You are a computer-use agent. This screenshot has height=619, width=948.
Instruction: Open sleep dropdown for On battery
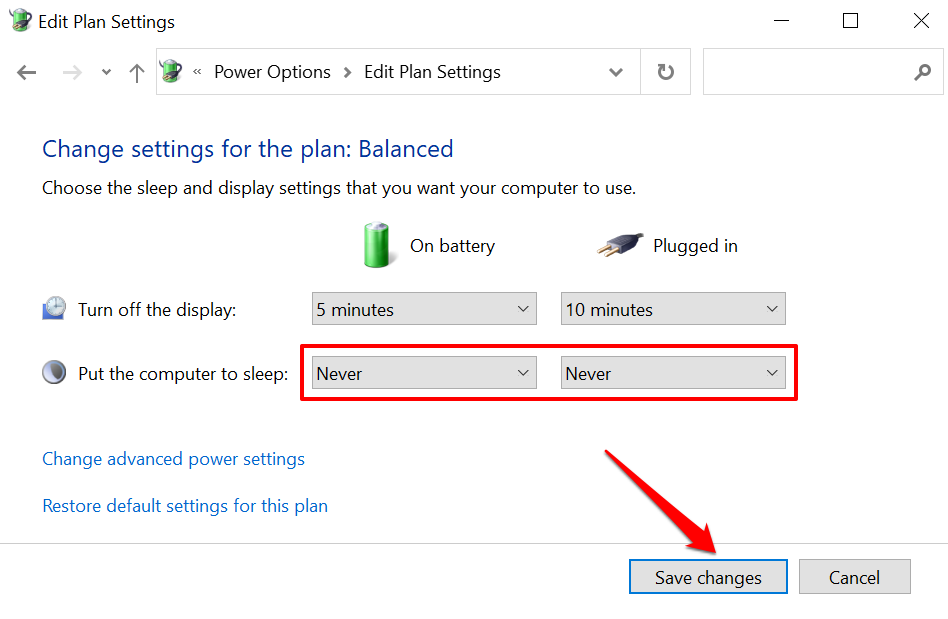click(x=424, y=374)
